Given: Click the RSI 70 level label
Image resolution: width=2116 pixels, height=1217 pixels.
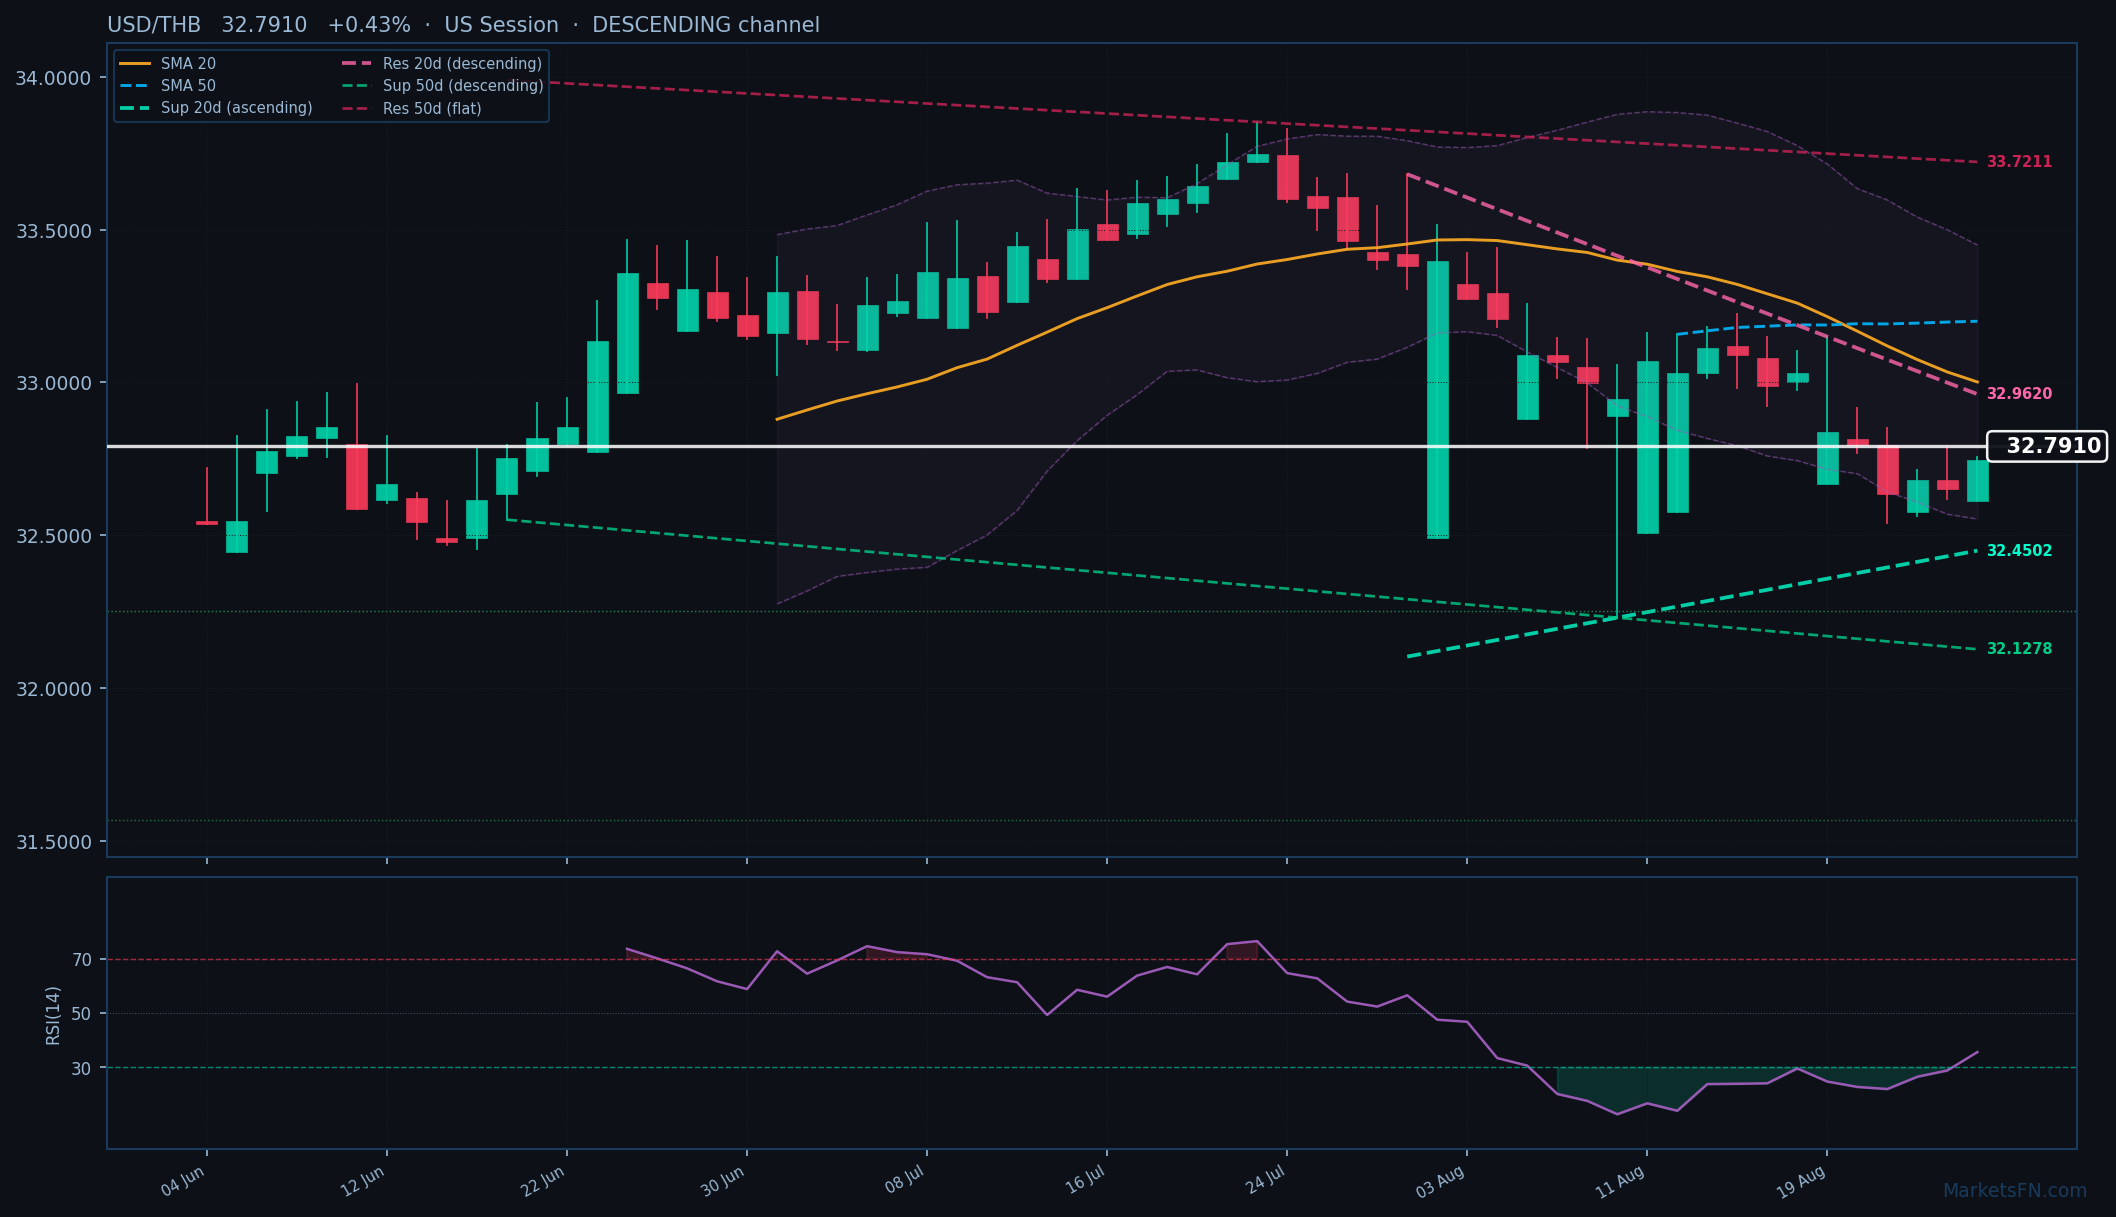Looking at the screenshot, I should pyautogui.click(x=82, y=960).
